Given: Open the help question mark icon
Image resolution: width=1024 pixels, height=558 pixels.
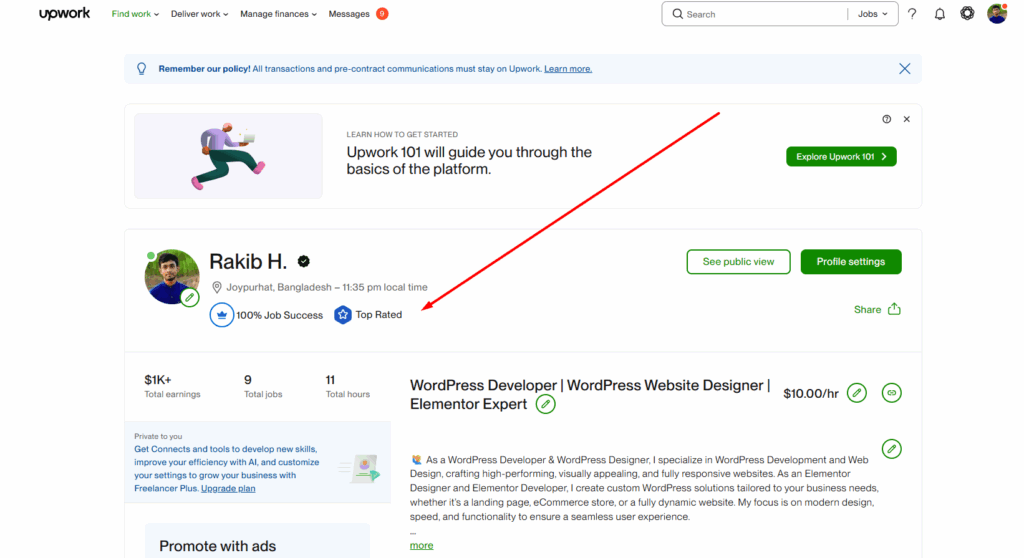Looking at the screenshot, I should 912,14.
